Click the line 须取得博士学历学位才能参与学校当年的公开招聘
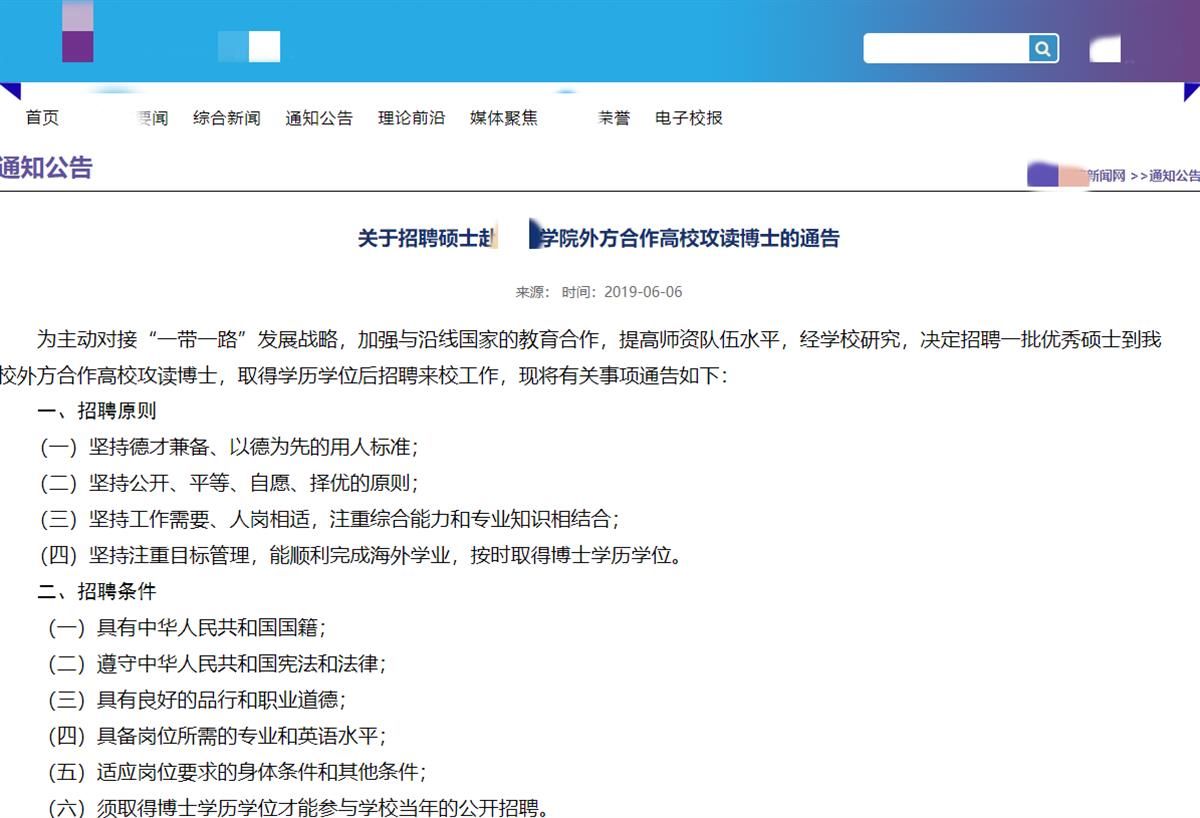This screenshot has width=1200, height=818. point(297,808)
